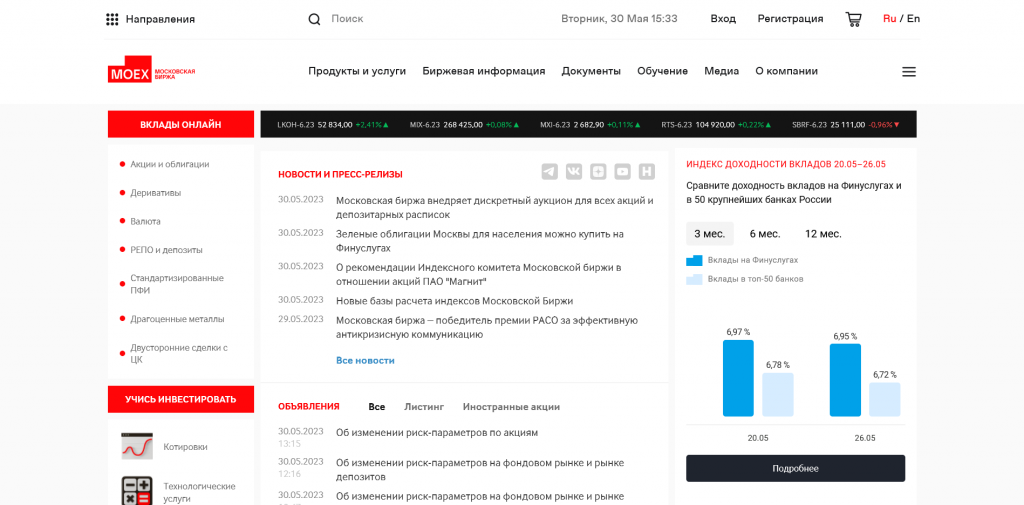Open news about дискретный аукцион для акций
The image size is (1024, 505).
pos(494,207)
